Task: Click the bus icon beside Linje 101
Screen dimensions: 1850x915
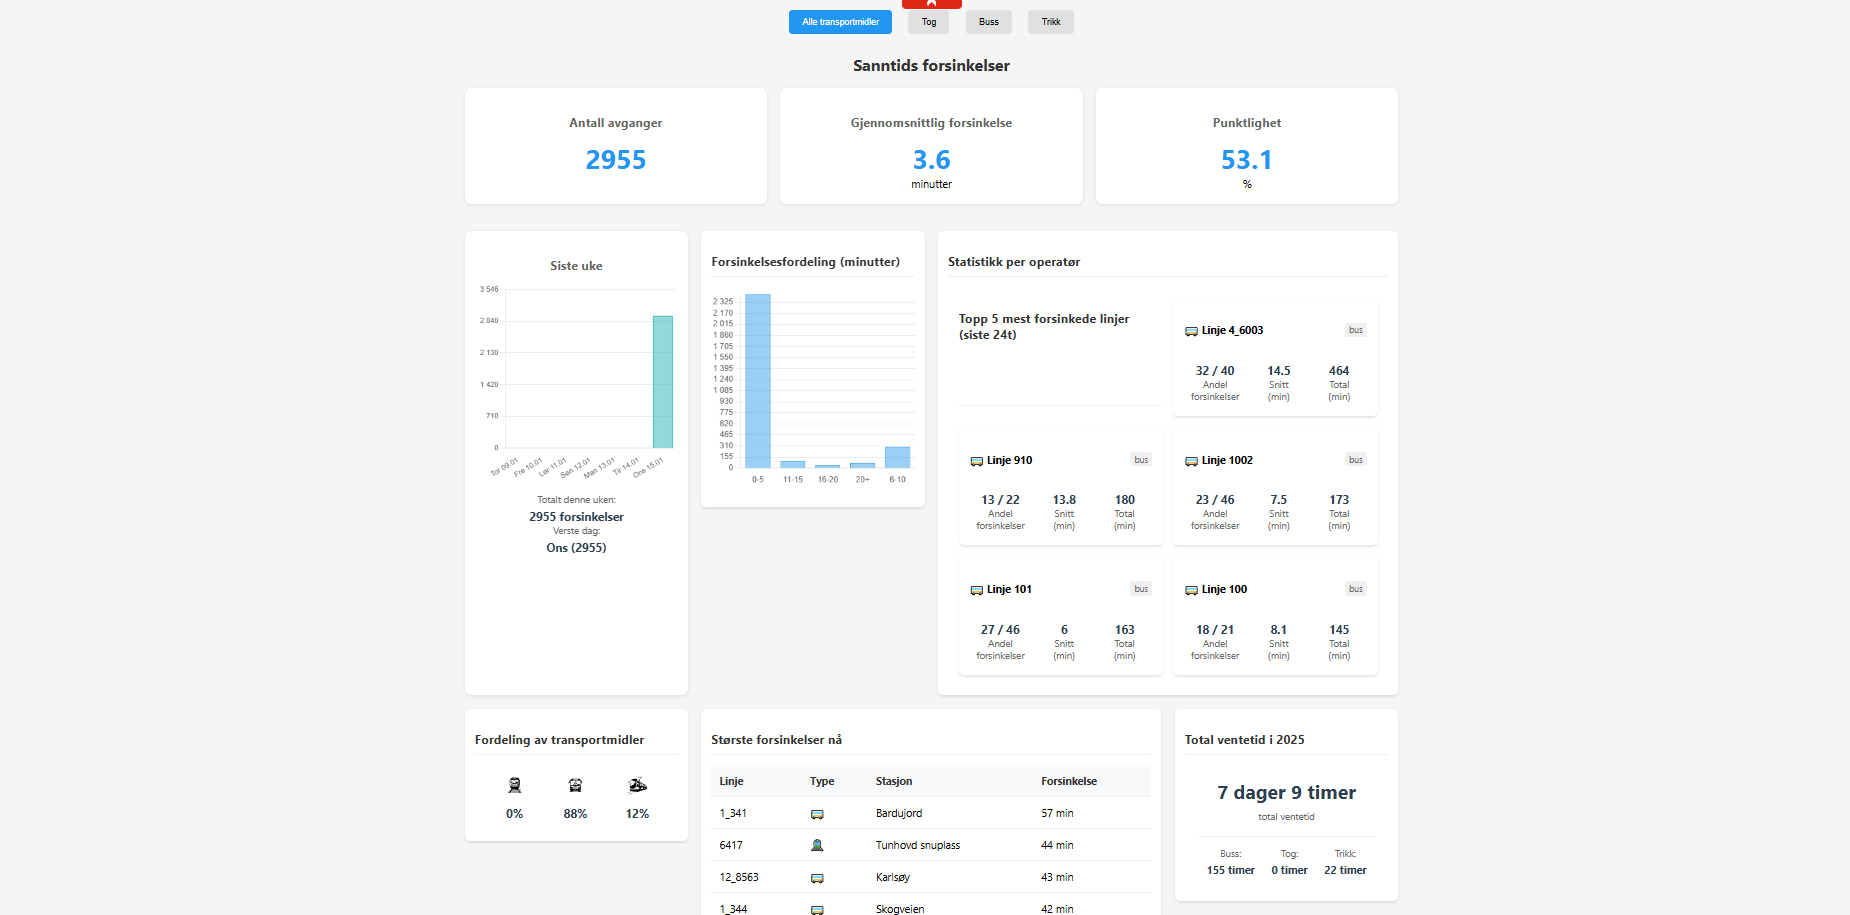Action: tap(977, 590)
